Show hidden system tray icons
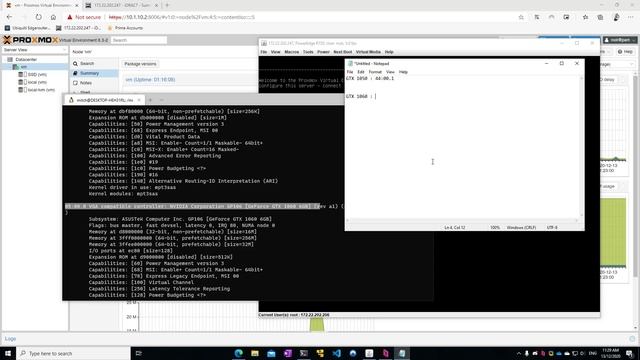Viewport: 640px width, 360px height. click(x=519, y=353)
